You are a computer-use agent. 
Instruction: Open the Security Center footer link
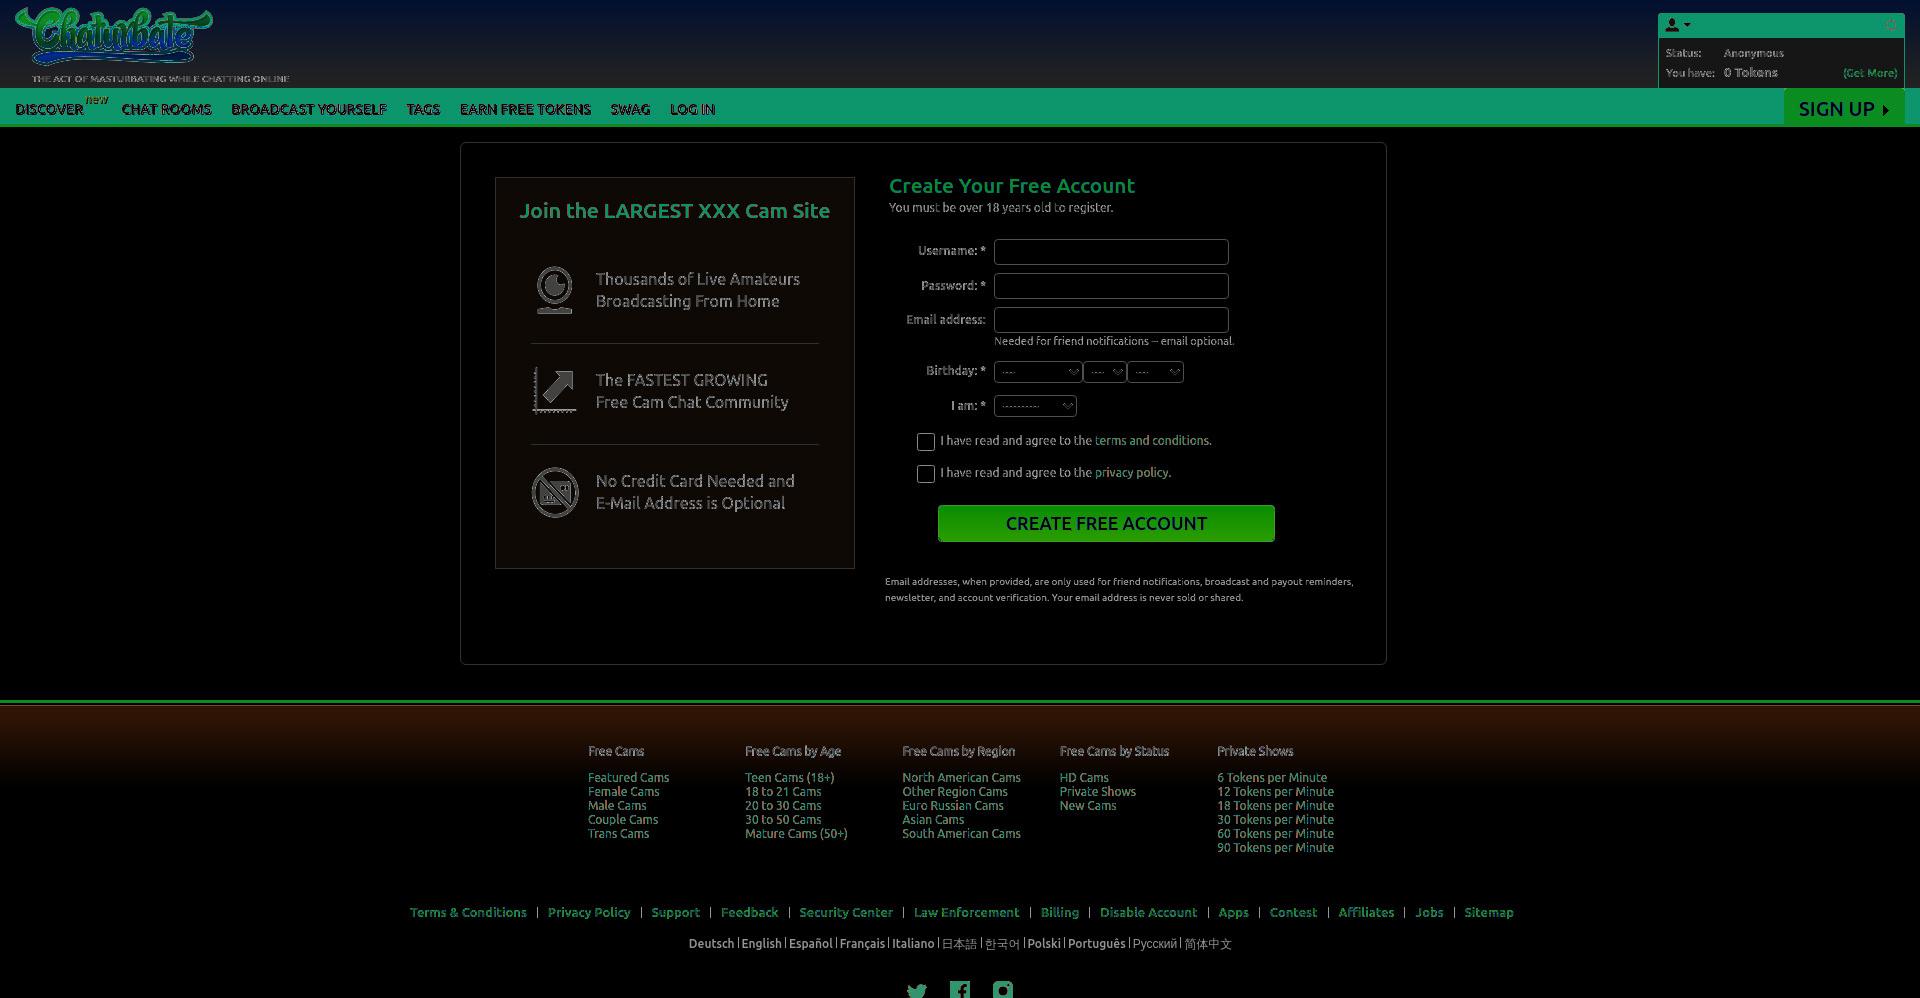point(846,913)
